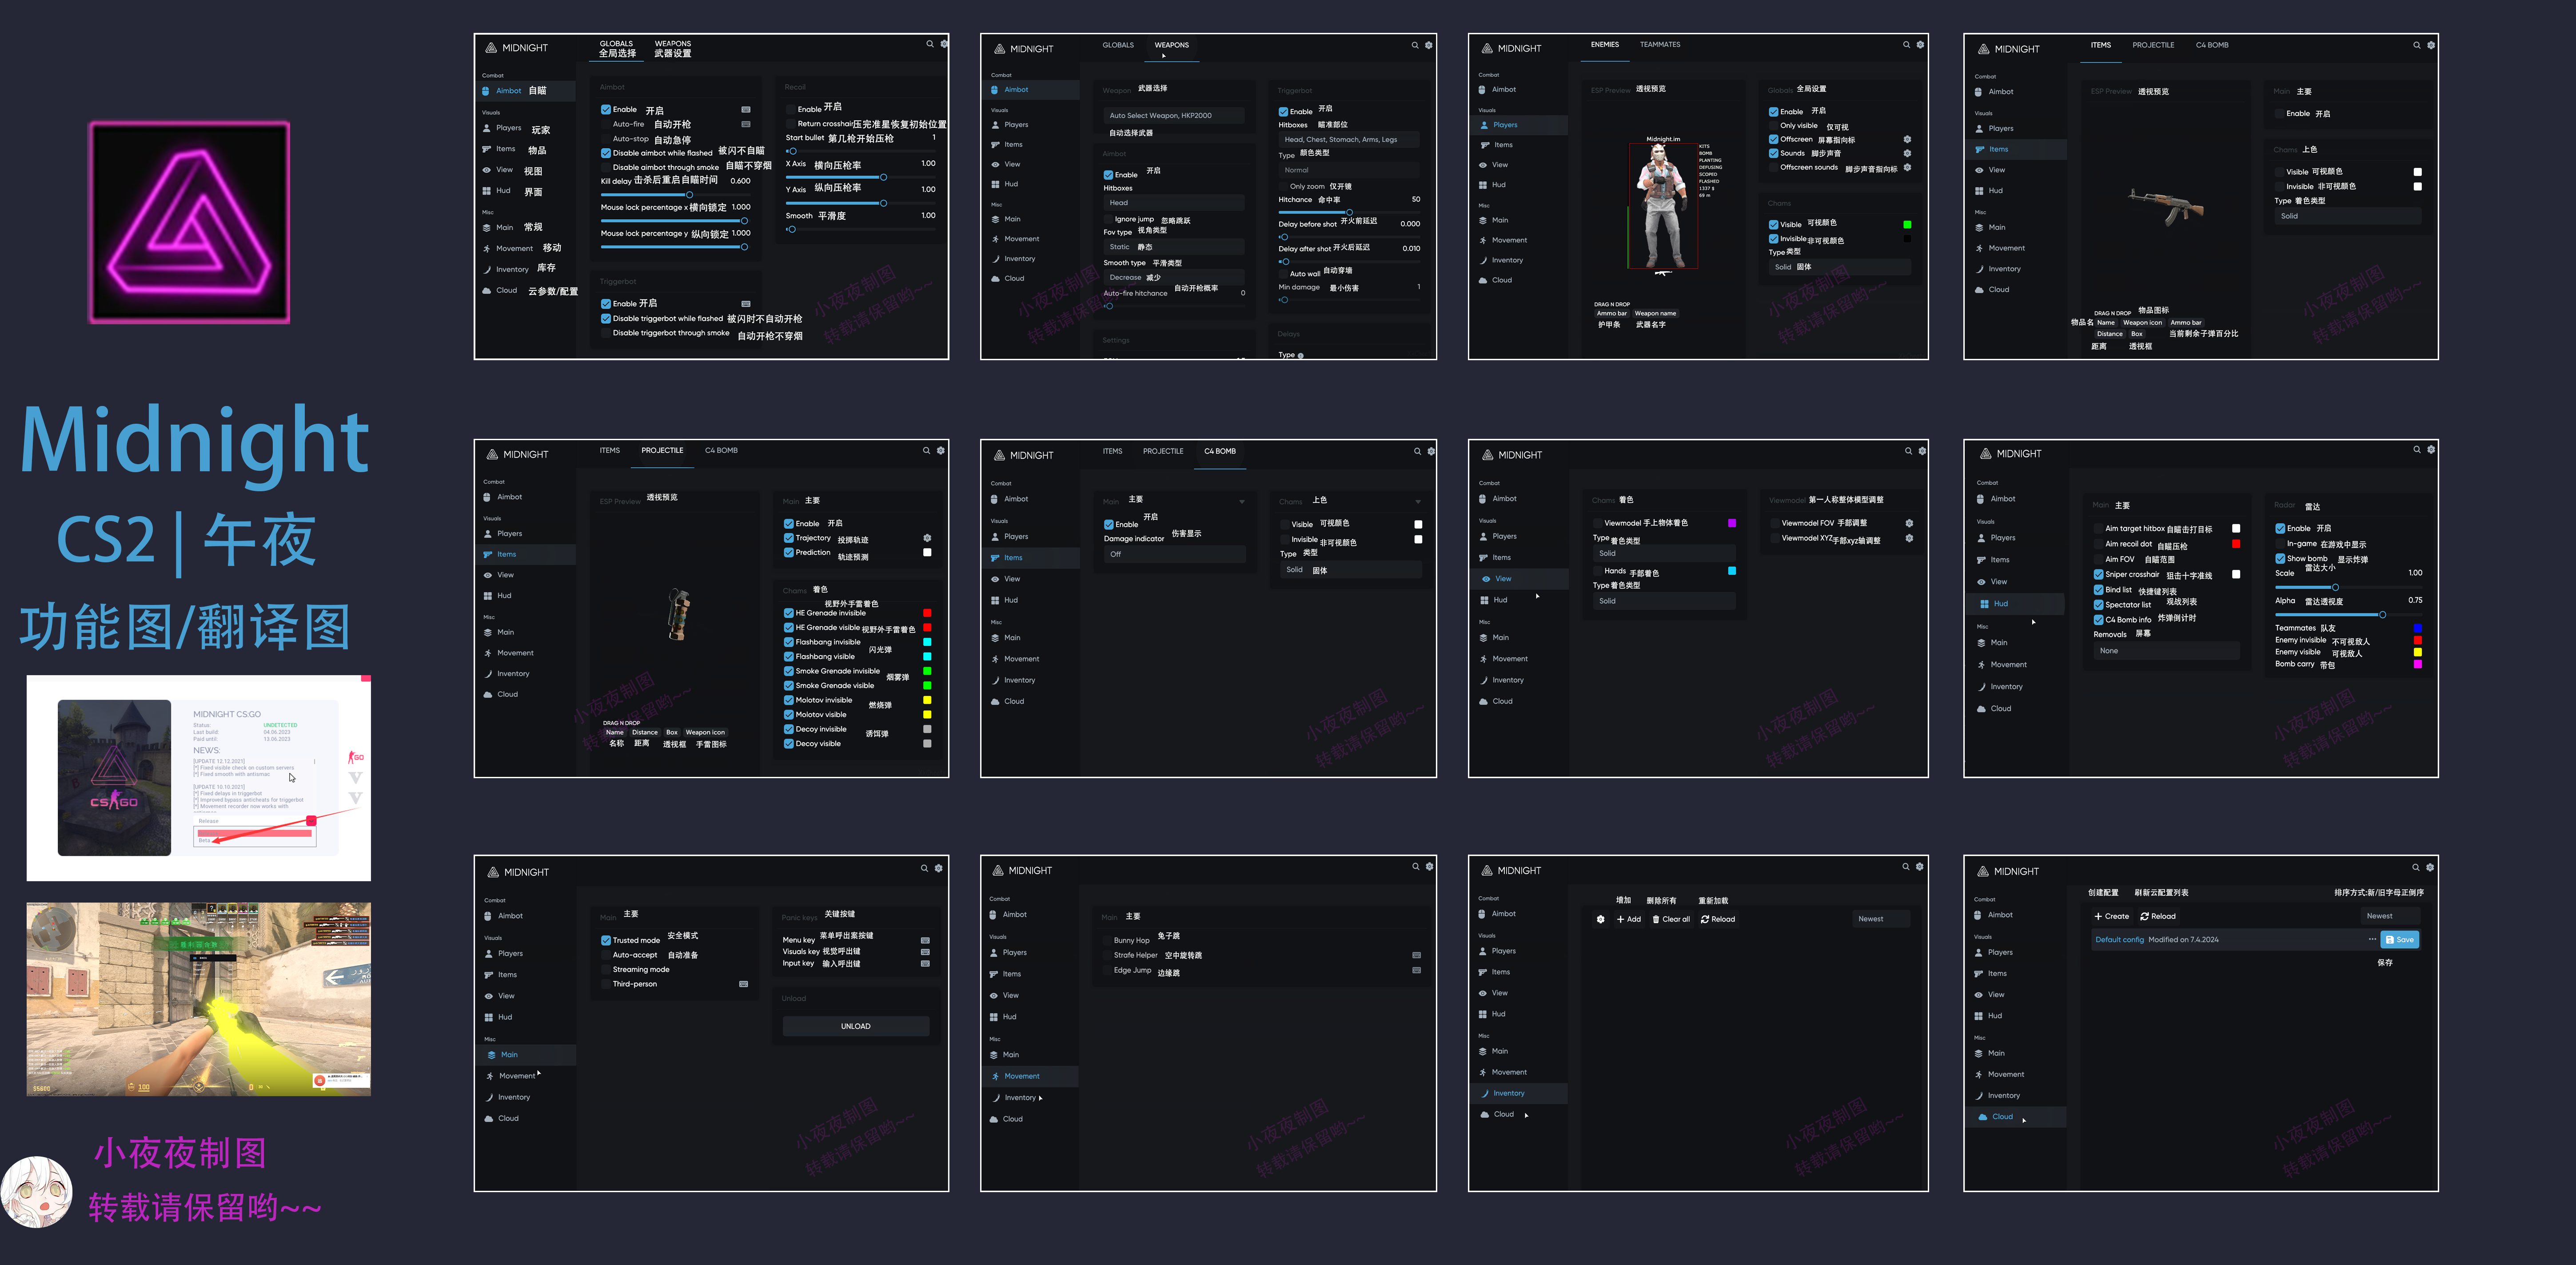The height and width of the screenshot is (1265, 2576).
Task: Click highlighted Inventory knife icon beside Clear all panel
Action: (x=1485, y=1093)
